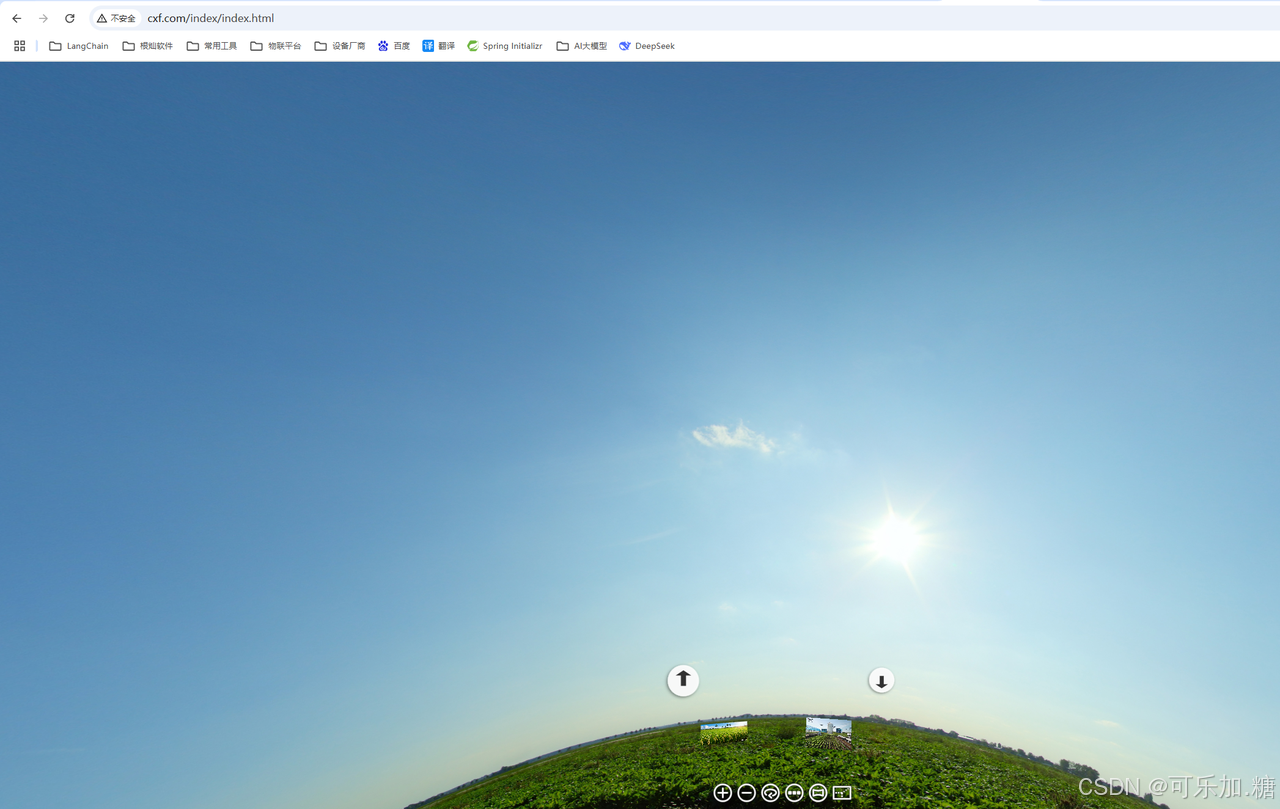
Task: Open the cornfield photo hotspot thumbnail
Action: point(724,731)
